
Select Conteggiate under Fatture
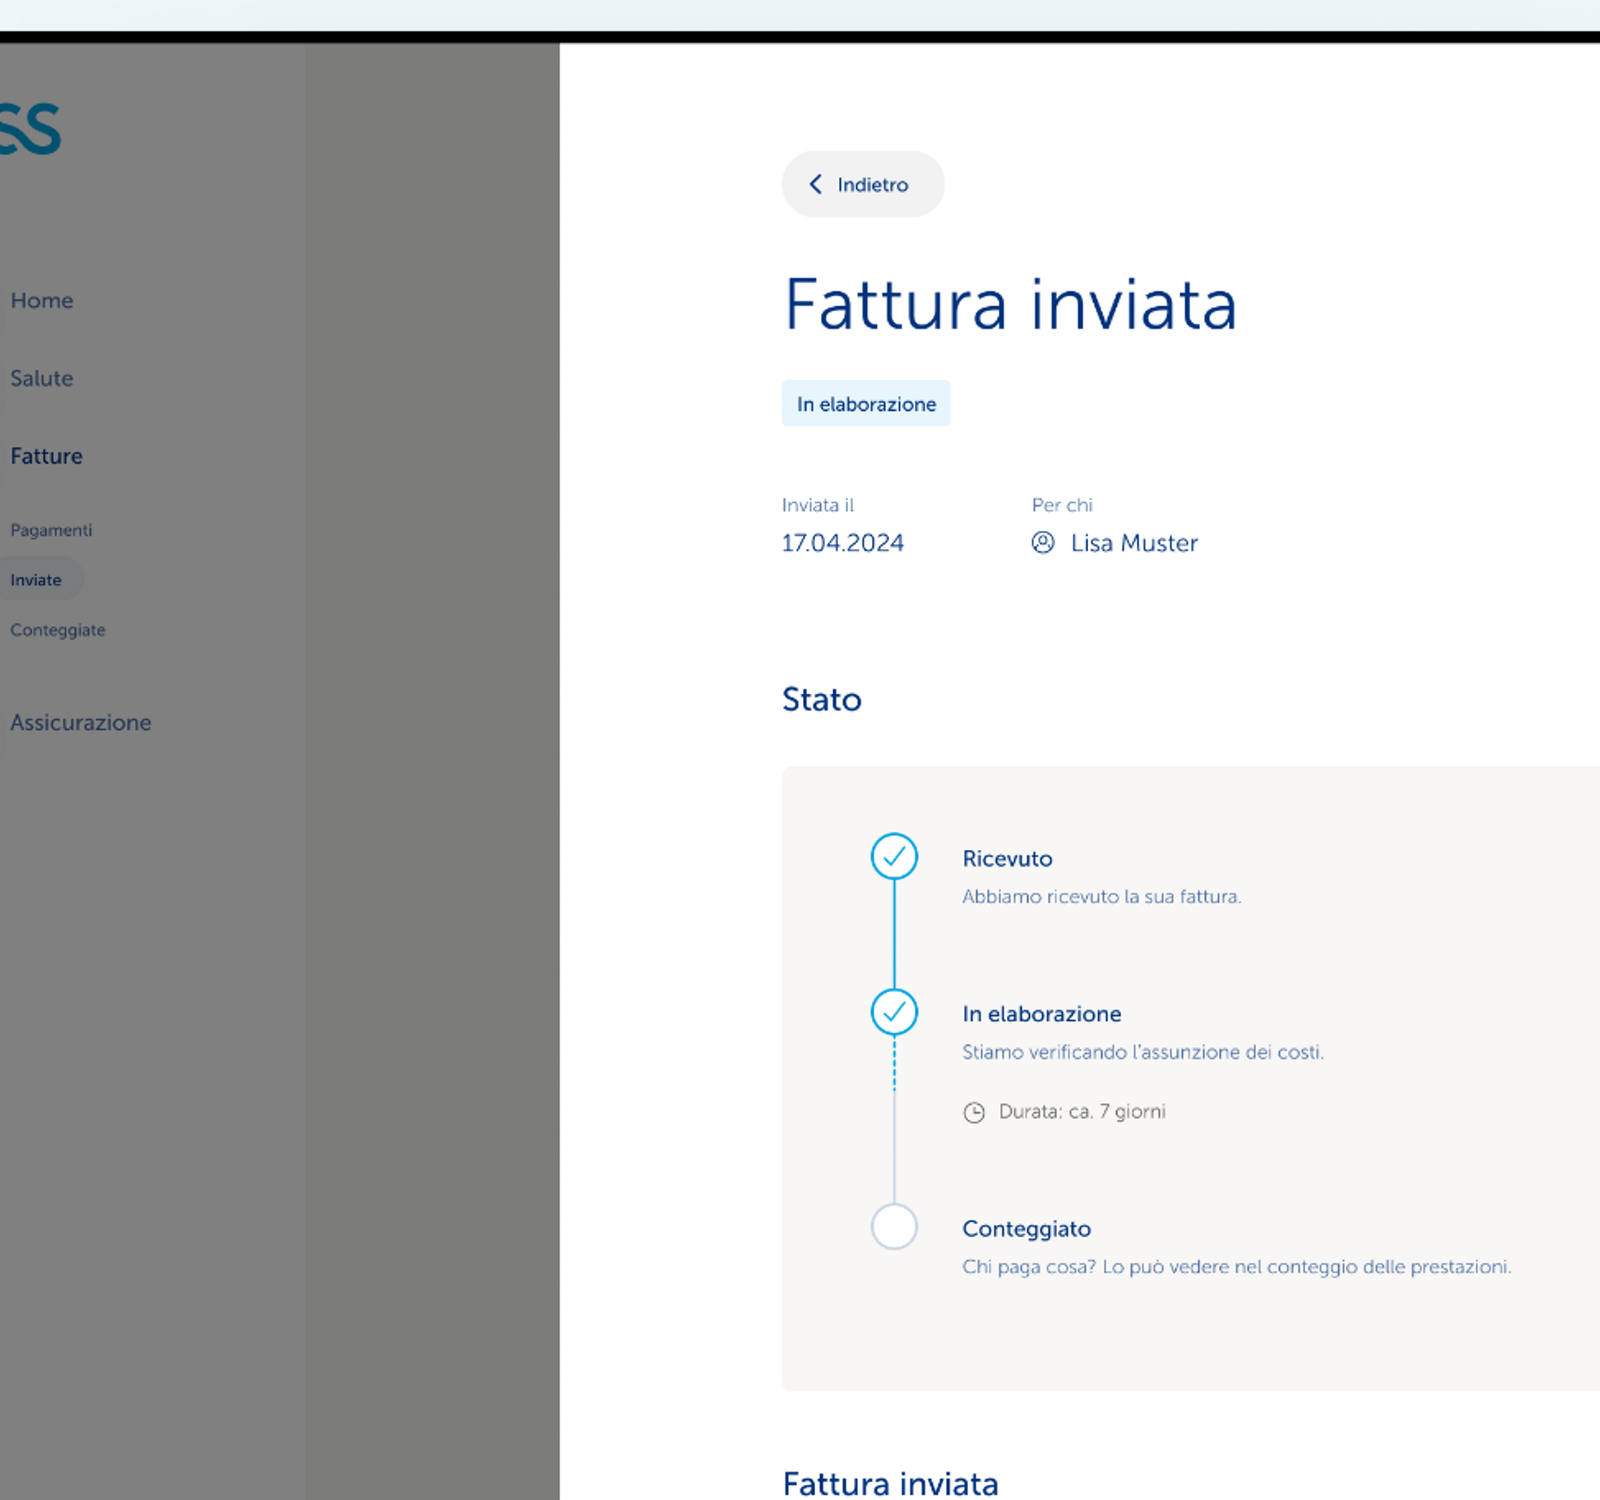[57, 630]
